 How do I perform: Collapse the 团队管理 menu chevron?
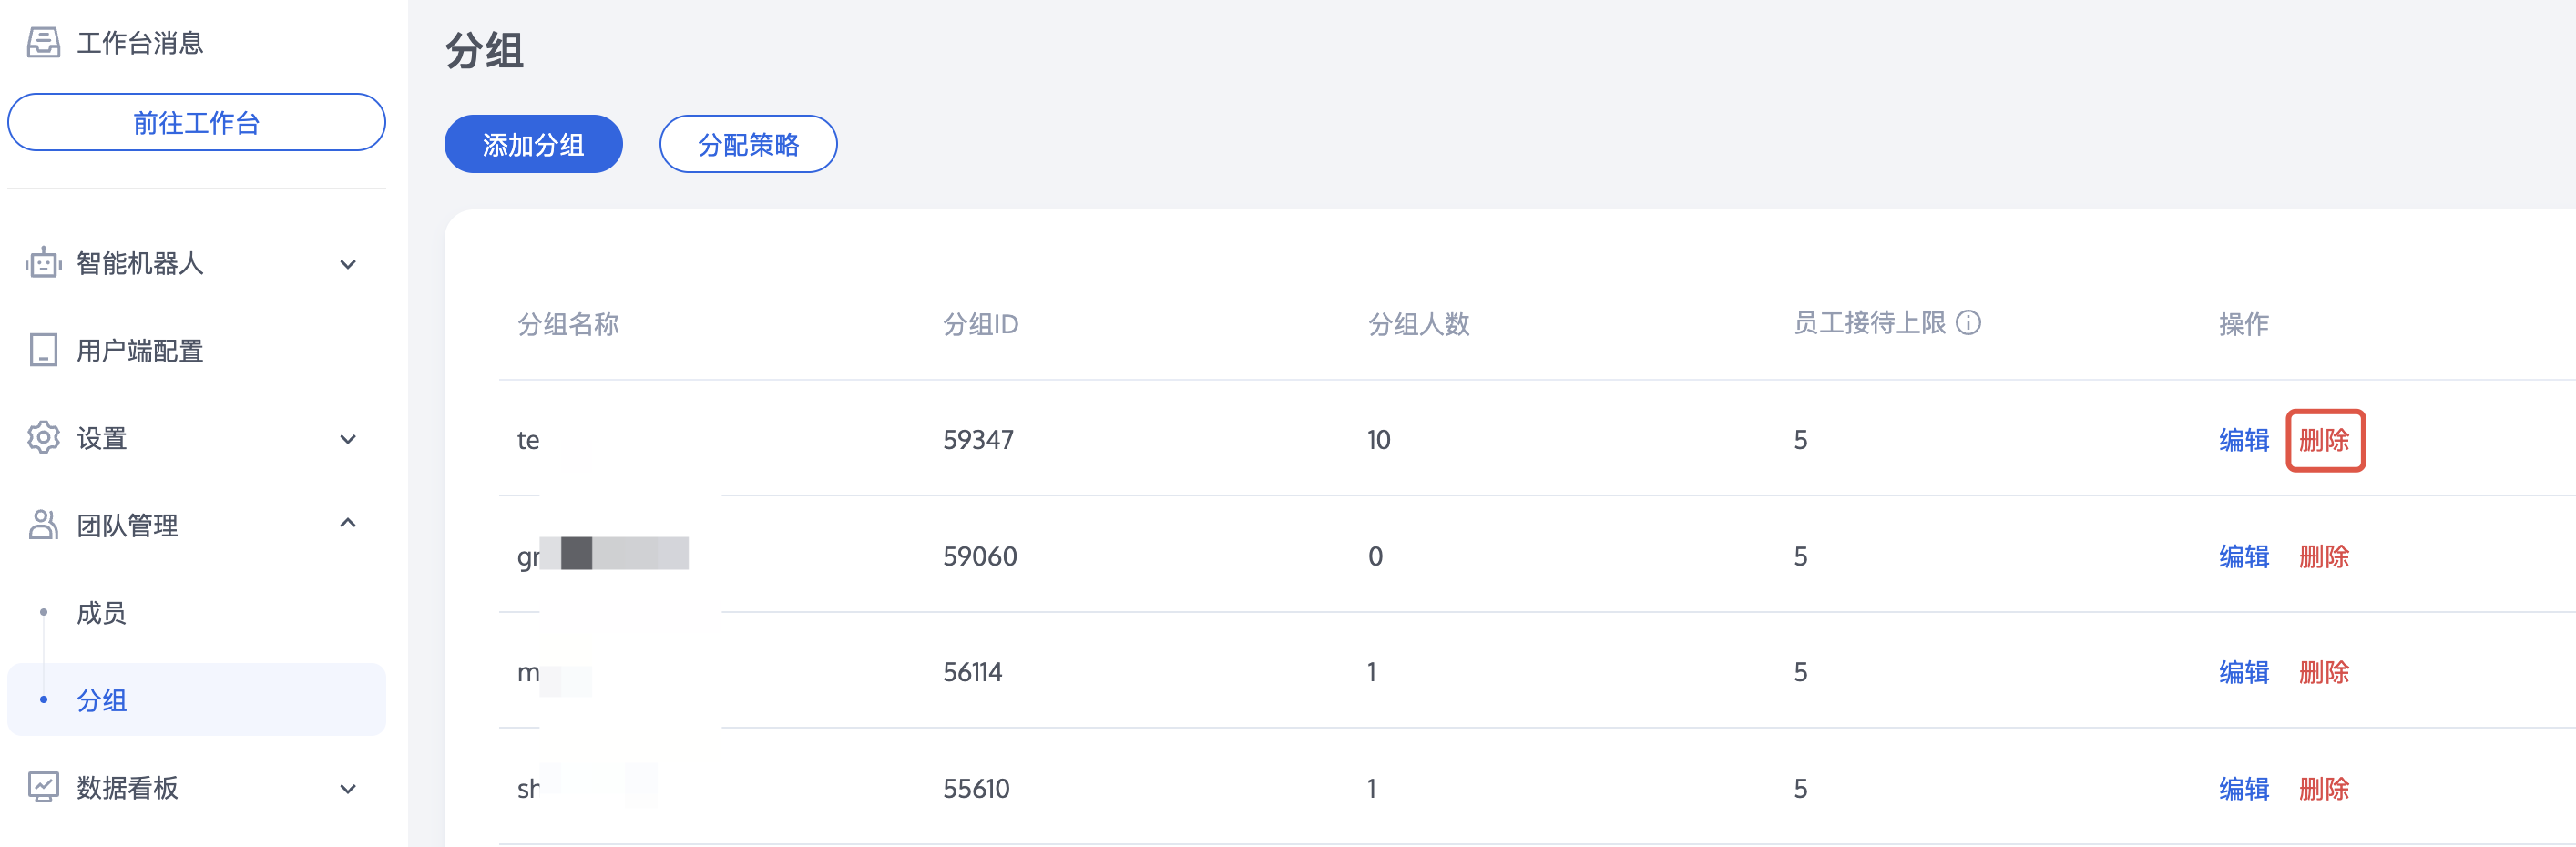point(348,523)
